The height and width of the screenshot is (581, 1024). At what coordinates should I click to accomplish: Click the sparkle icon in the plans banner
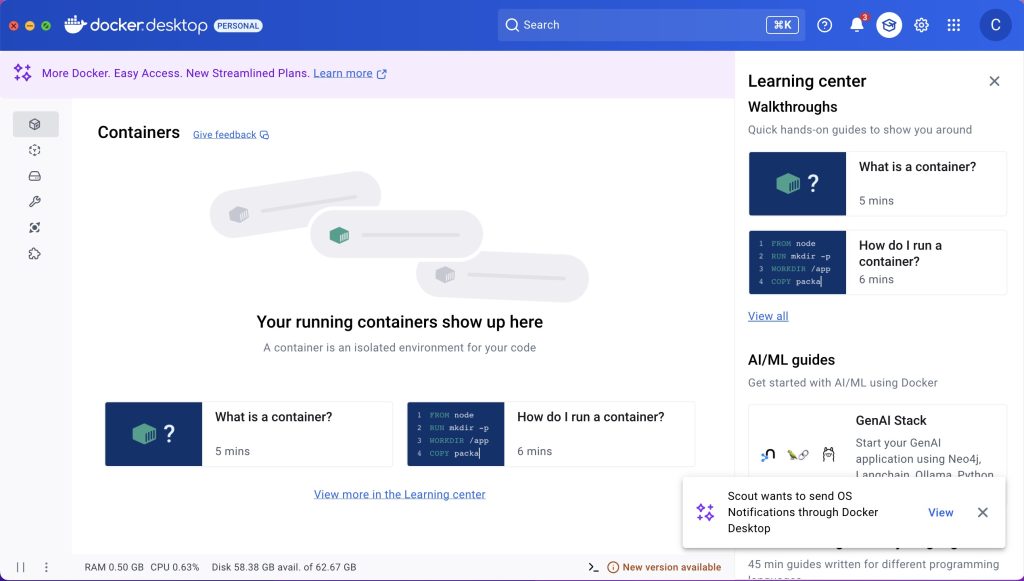[x=22, y=72]
